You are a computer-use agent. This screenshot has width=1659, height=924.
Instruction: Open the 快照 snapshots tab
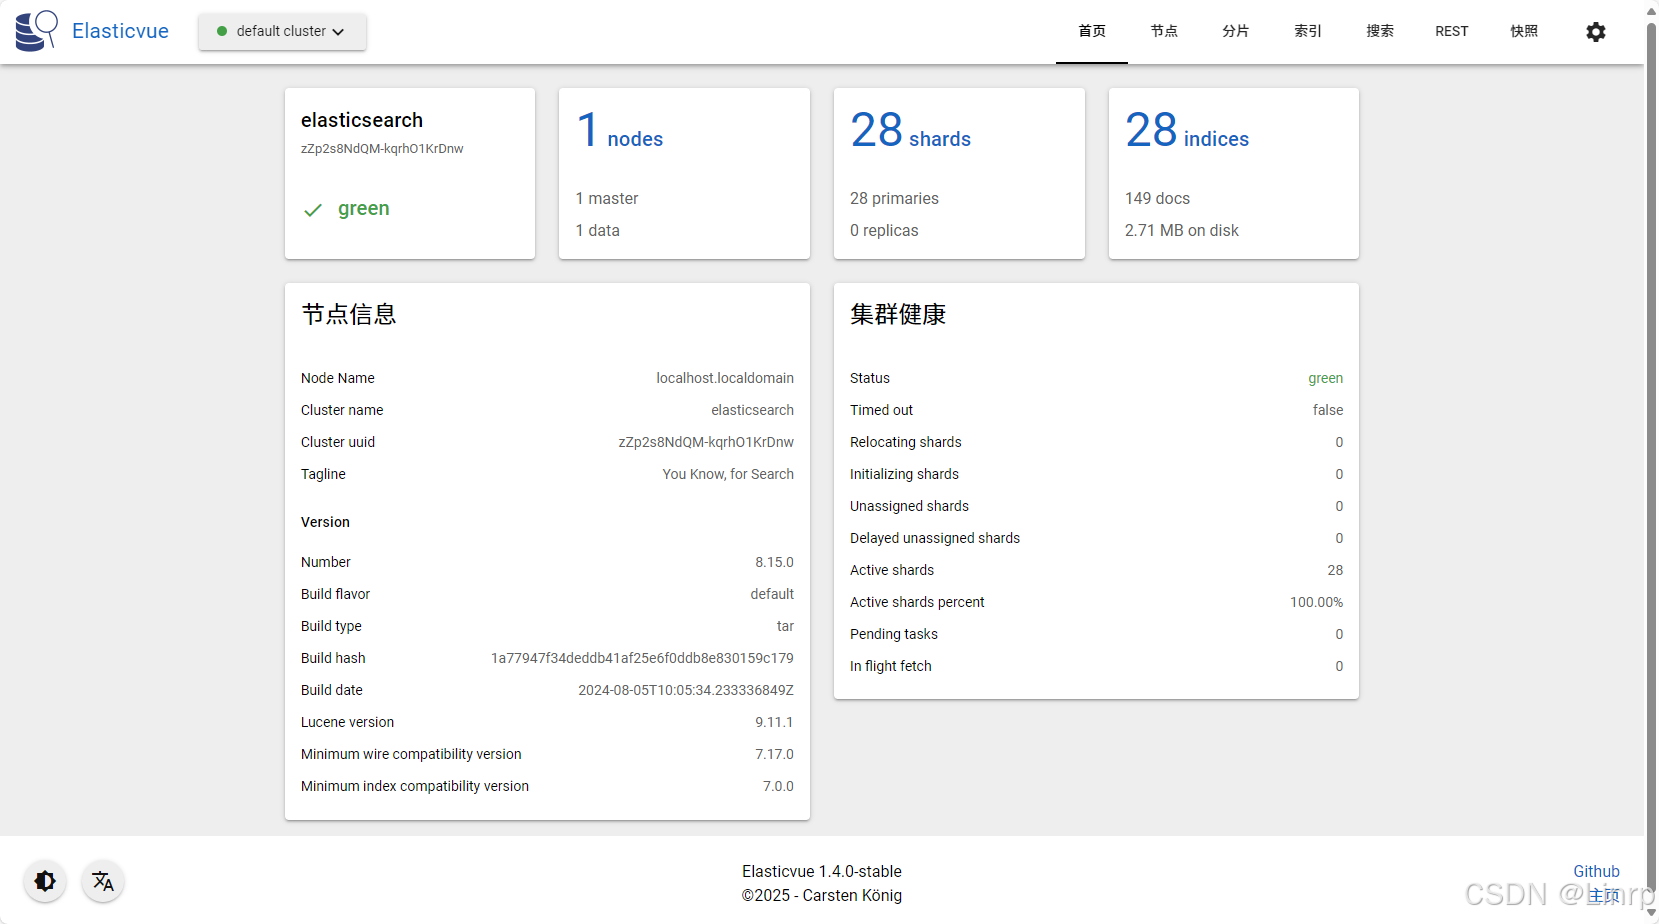pos(1524,32)
